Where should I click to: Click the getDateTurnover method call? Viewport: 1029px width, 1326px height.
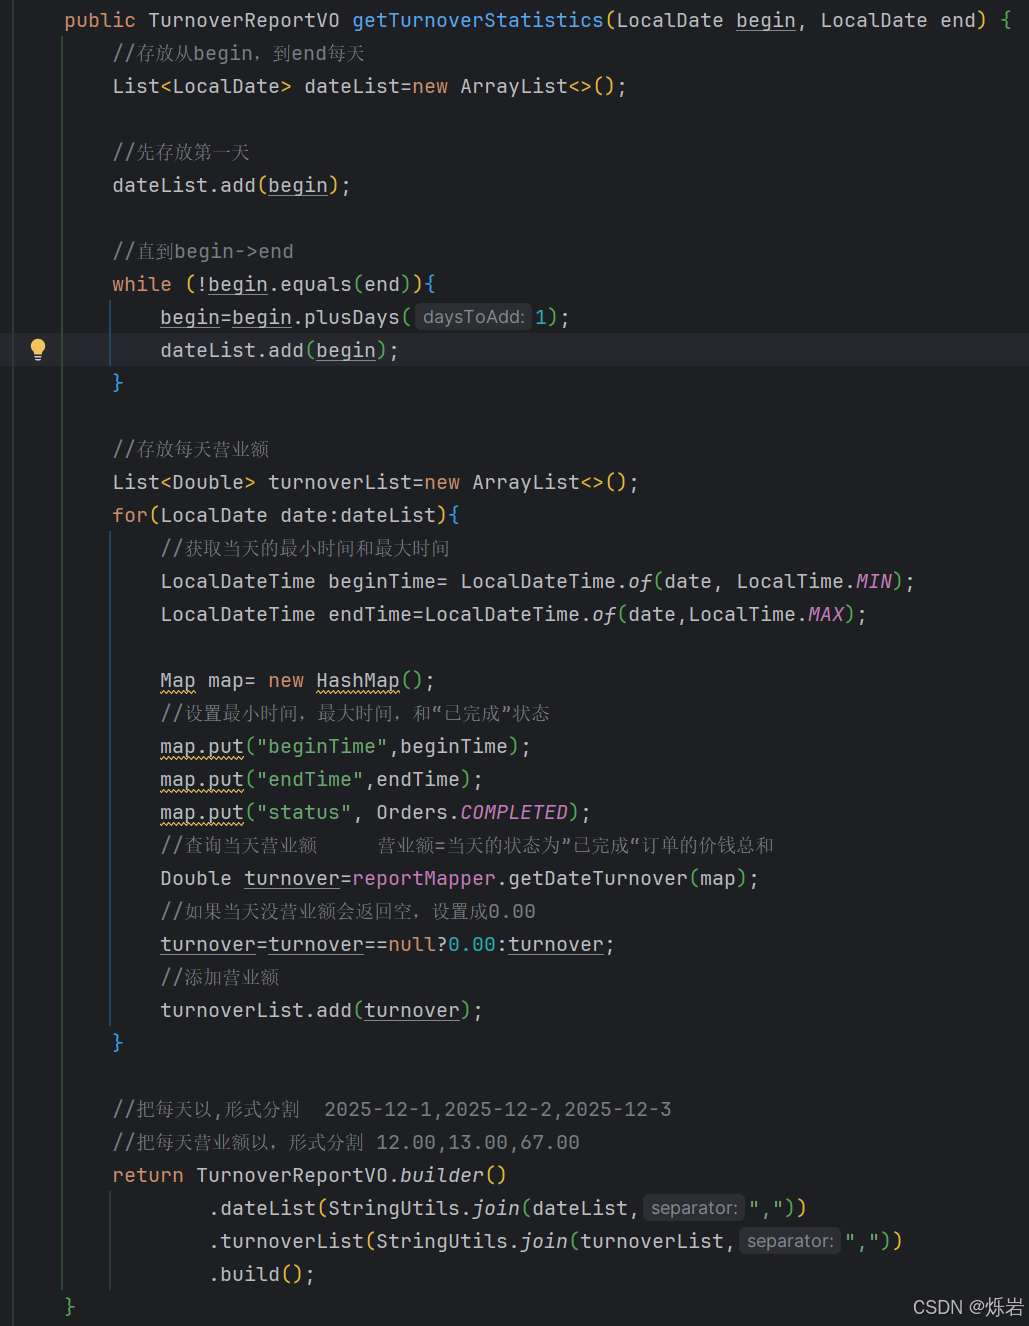tap(598, 878)
